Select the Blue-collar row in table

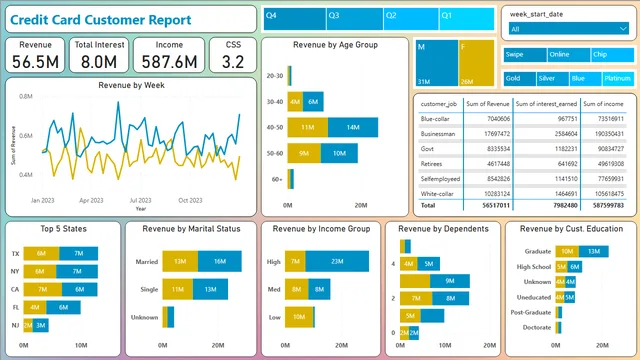[522, 119]
